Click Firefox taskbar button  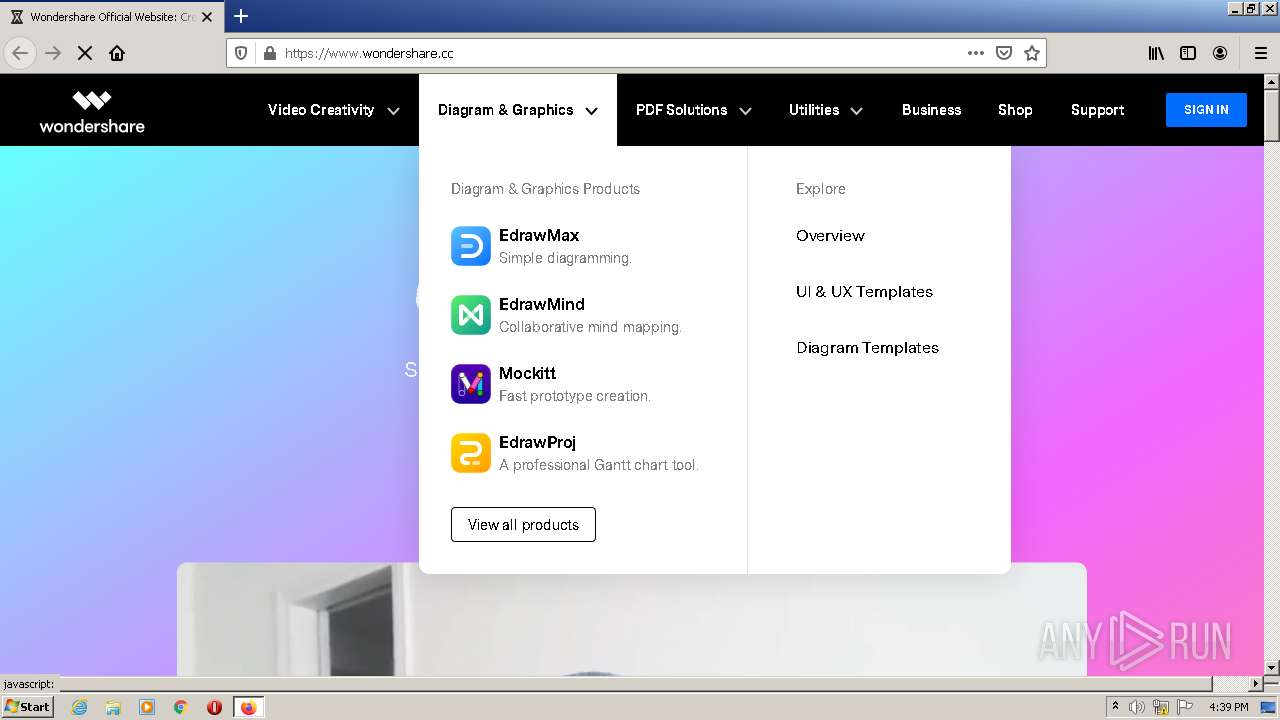248,707
